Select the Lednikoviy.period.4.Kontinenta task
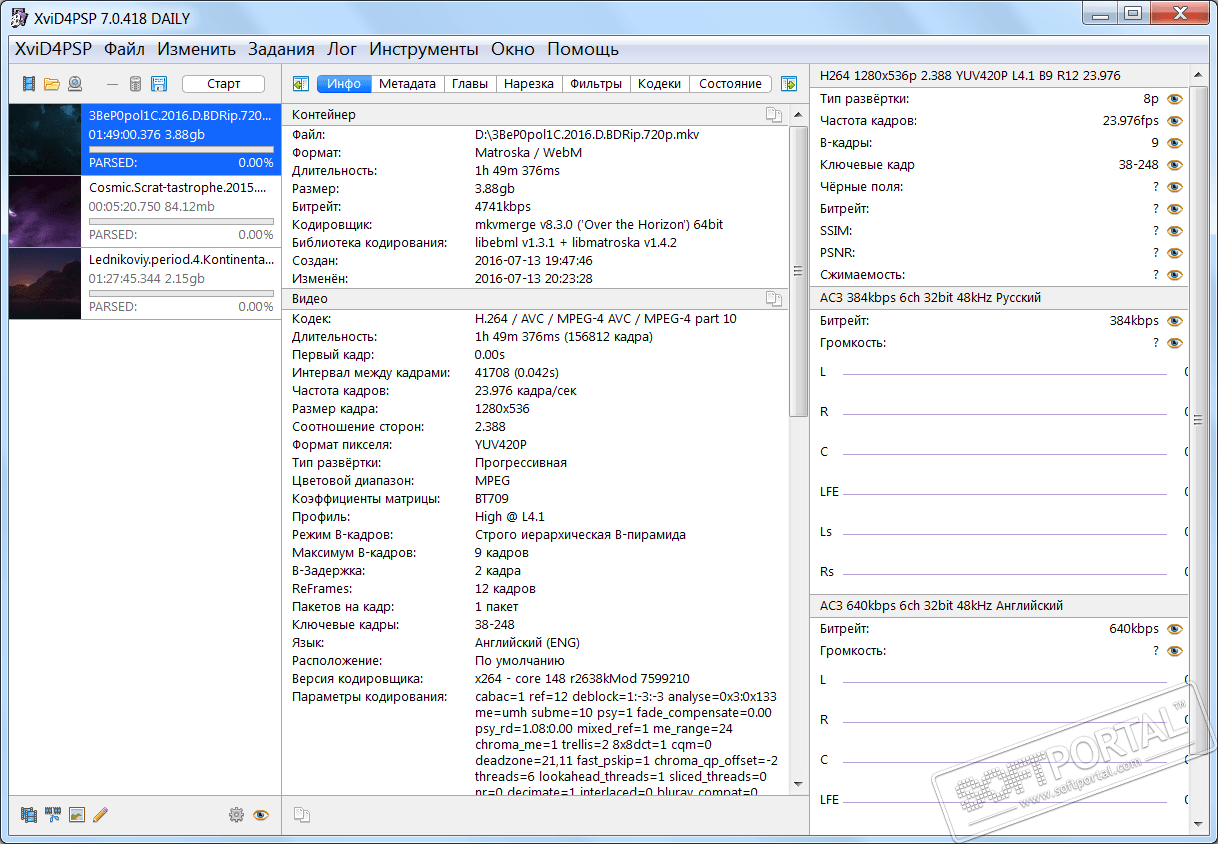The height and width of the screenshot is (844, 1218). (145, 283)
